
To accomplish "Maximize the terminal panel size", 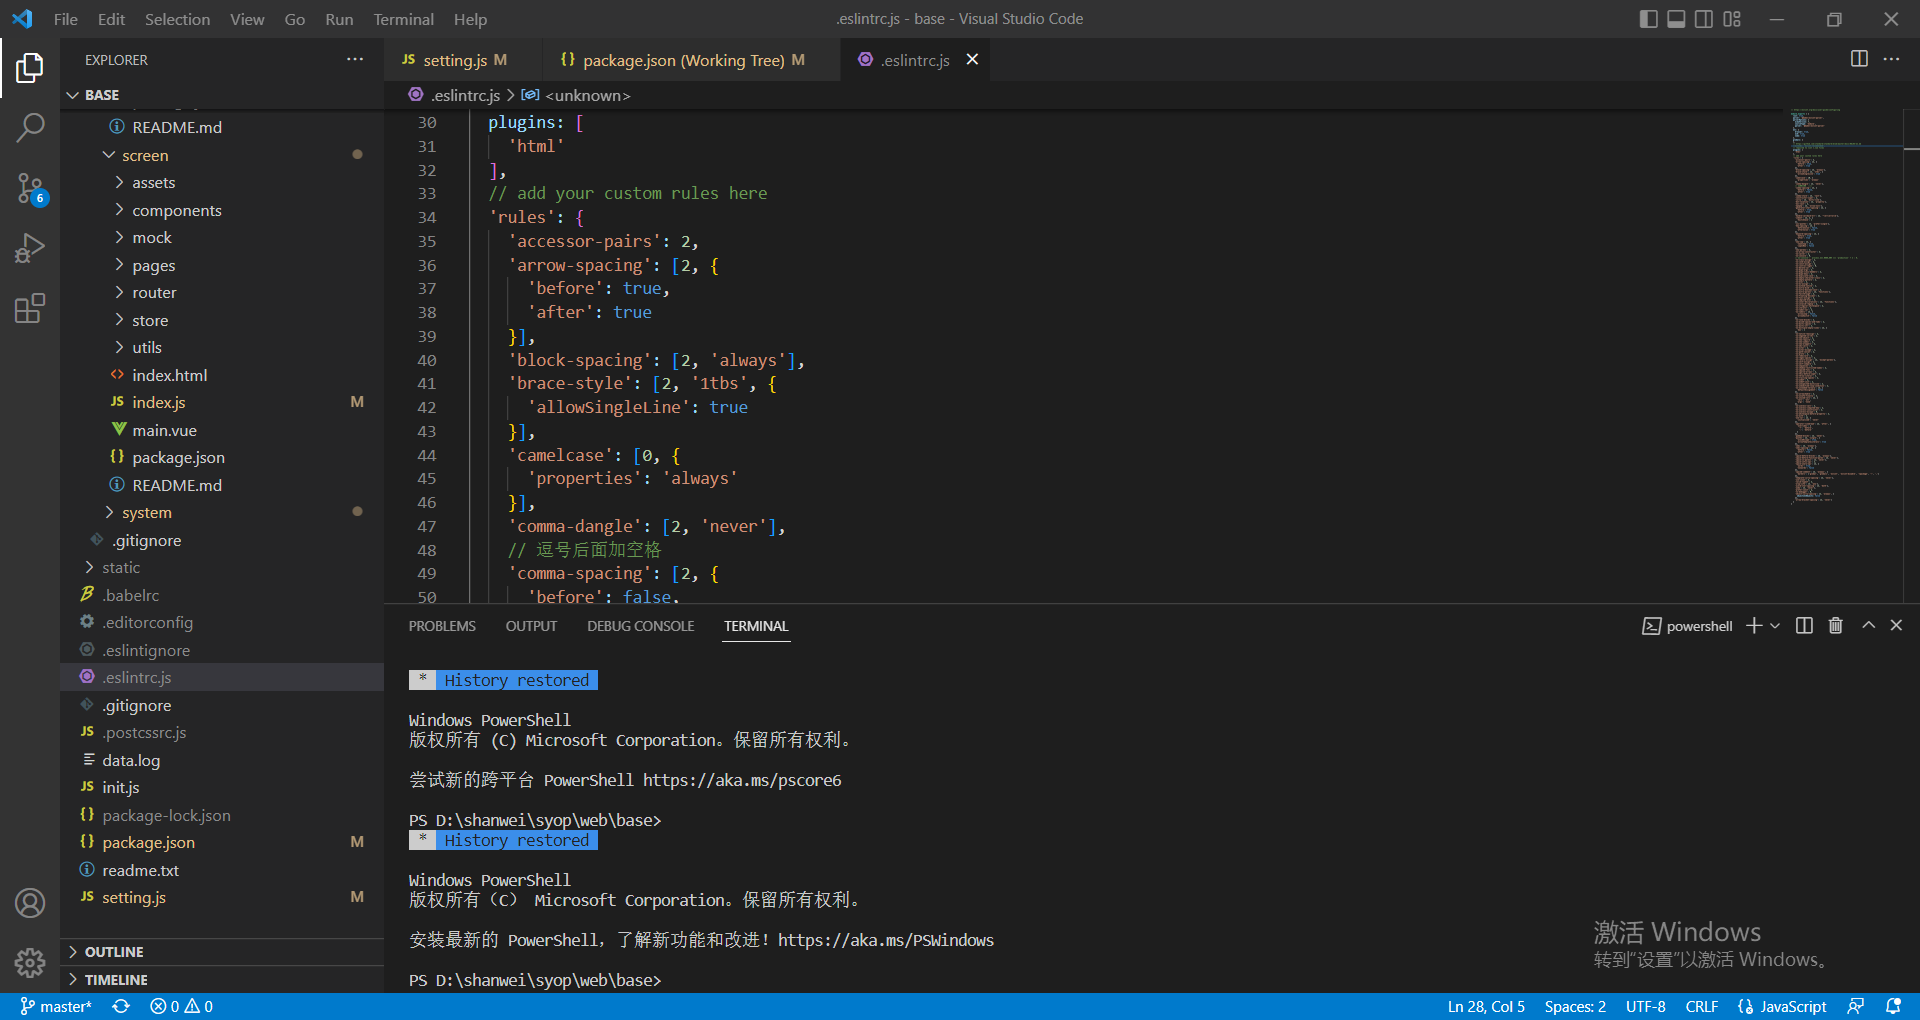I will (x=1868, y=626).
